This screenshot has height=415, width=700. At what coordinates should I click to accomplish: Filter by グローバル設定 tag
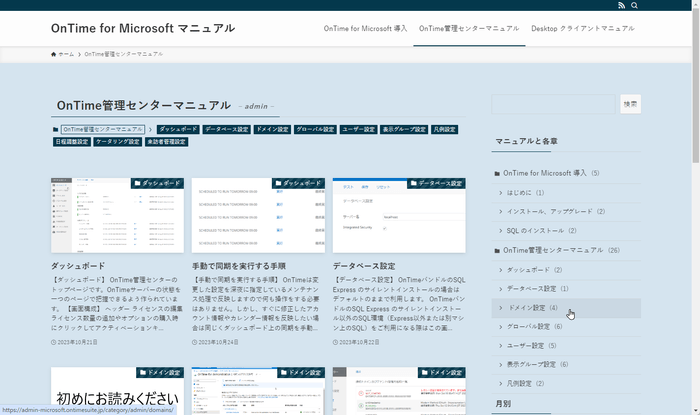coord(315,129)
